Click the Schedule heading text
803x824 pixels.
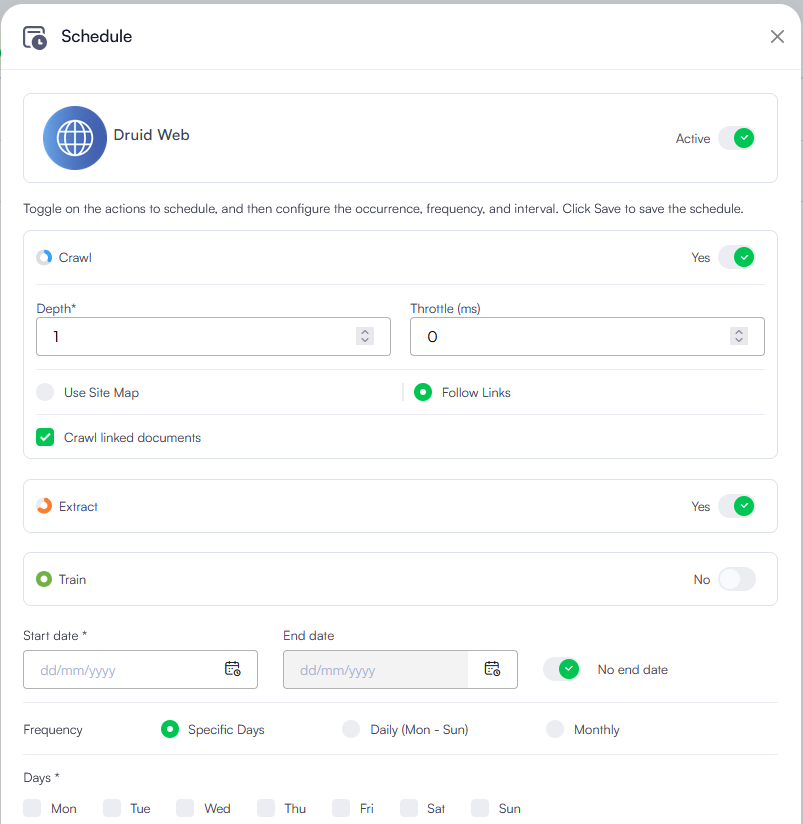(x=97, y=36)
